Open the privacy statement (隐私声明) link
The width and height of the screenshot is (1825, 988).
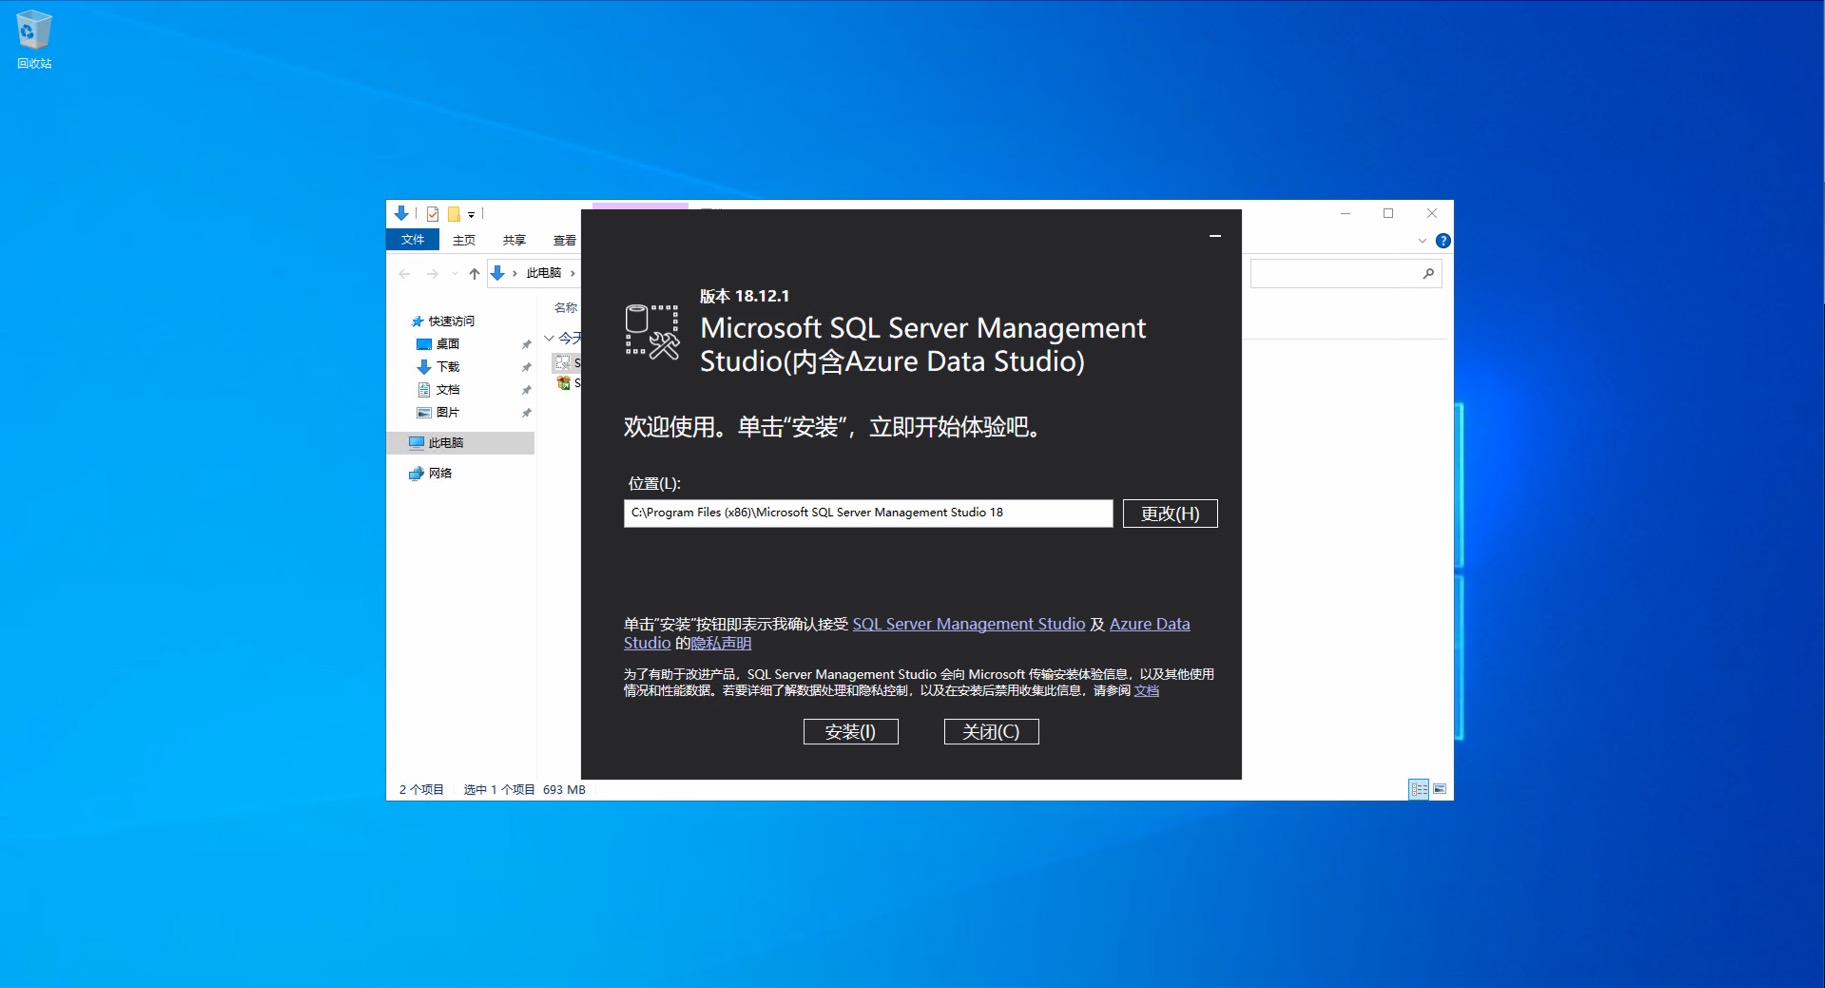click(x=721, y=643)
